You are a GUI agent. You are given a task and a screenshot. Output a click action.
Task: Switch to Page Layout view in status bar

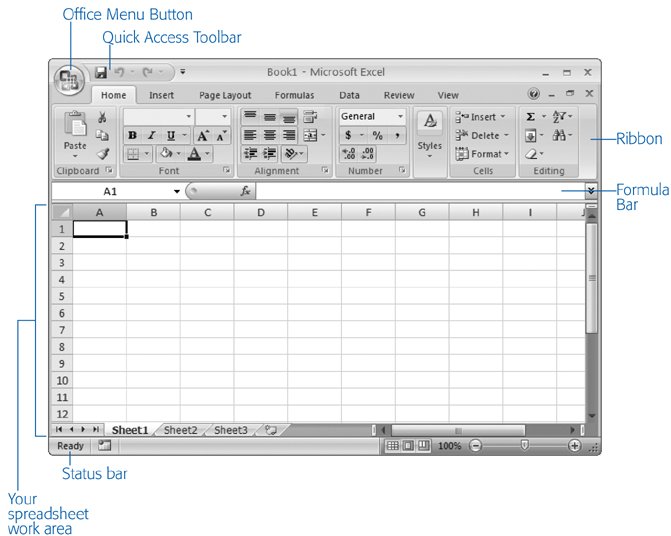(x=408, y=446)
